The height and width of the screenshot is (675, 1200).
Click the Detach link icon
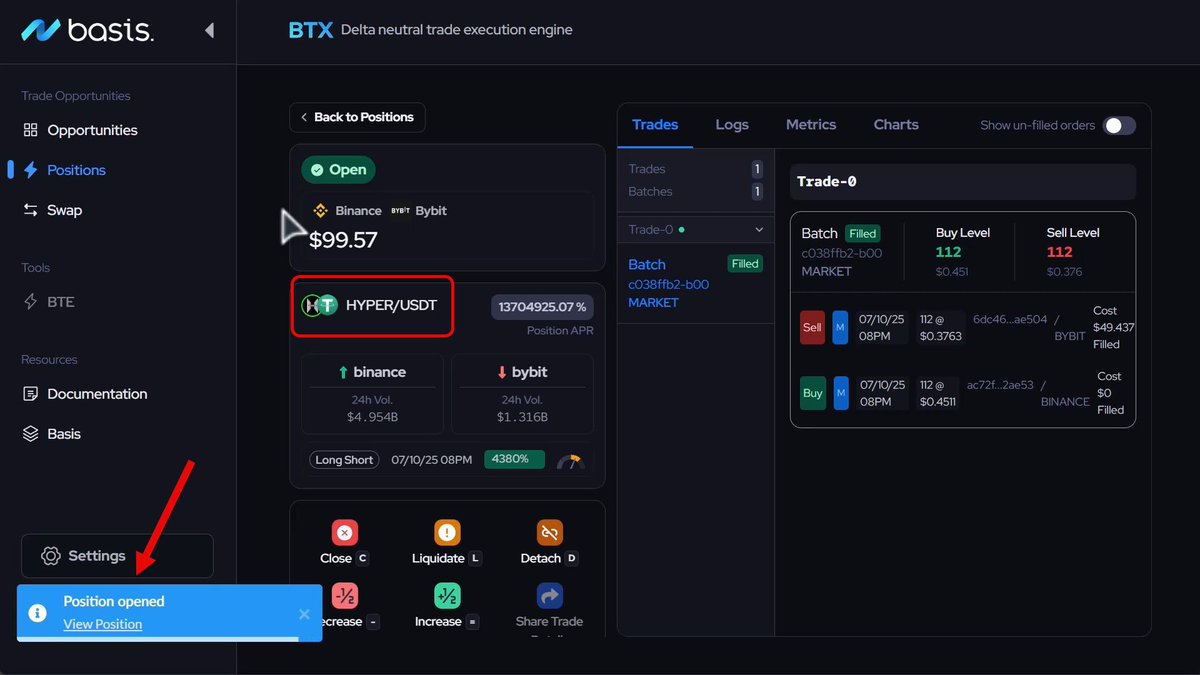point(549,532)
